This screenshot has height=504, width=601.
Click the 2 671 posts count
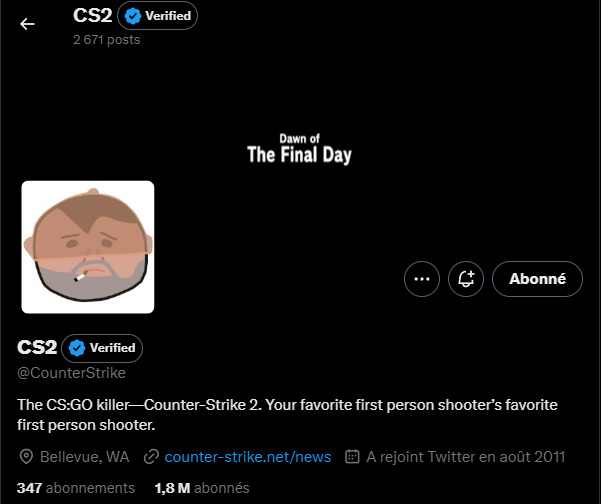[107, 40]
